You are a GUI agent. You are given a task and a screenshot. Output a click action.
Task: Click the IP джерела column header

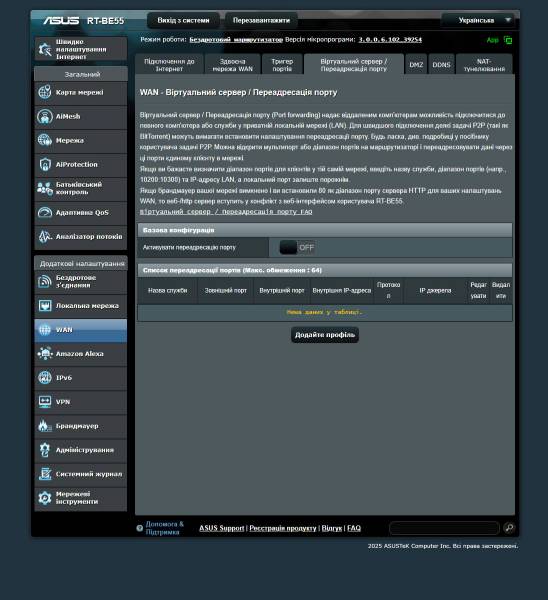[435, 290]
